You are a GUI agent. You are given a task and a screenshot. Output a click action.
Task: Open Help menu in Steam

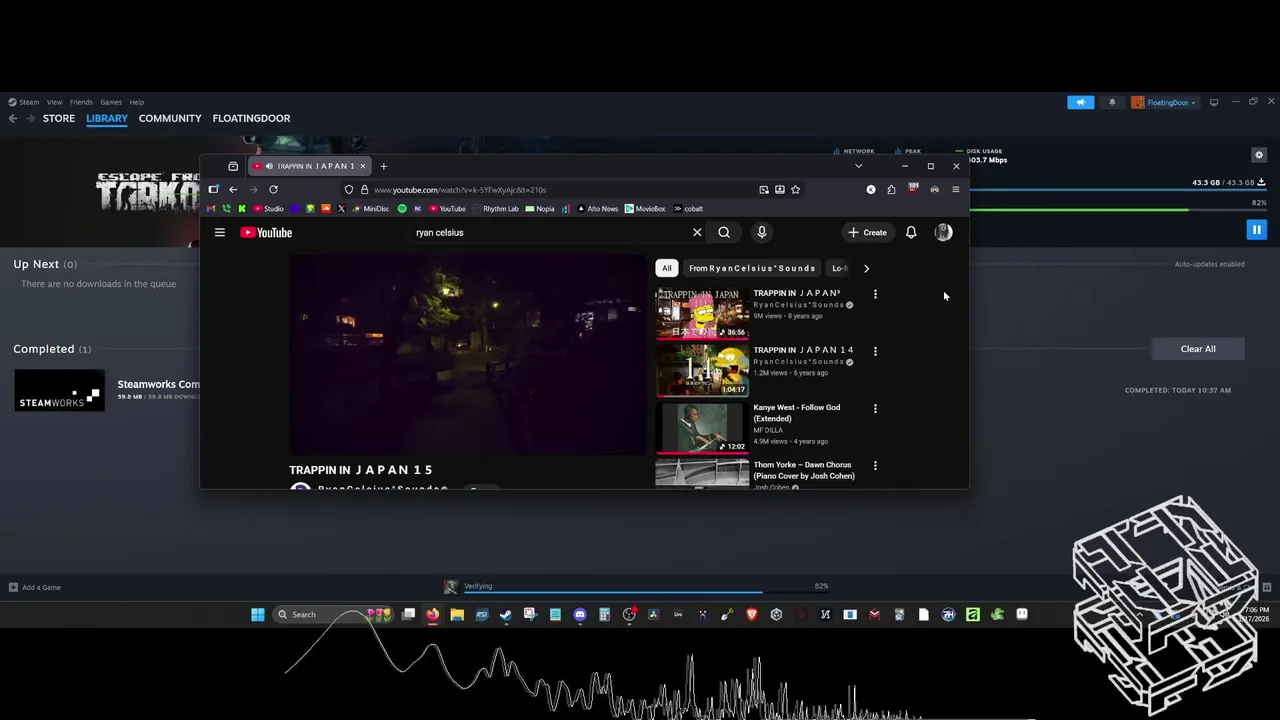[x=137, y=102]
